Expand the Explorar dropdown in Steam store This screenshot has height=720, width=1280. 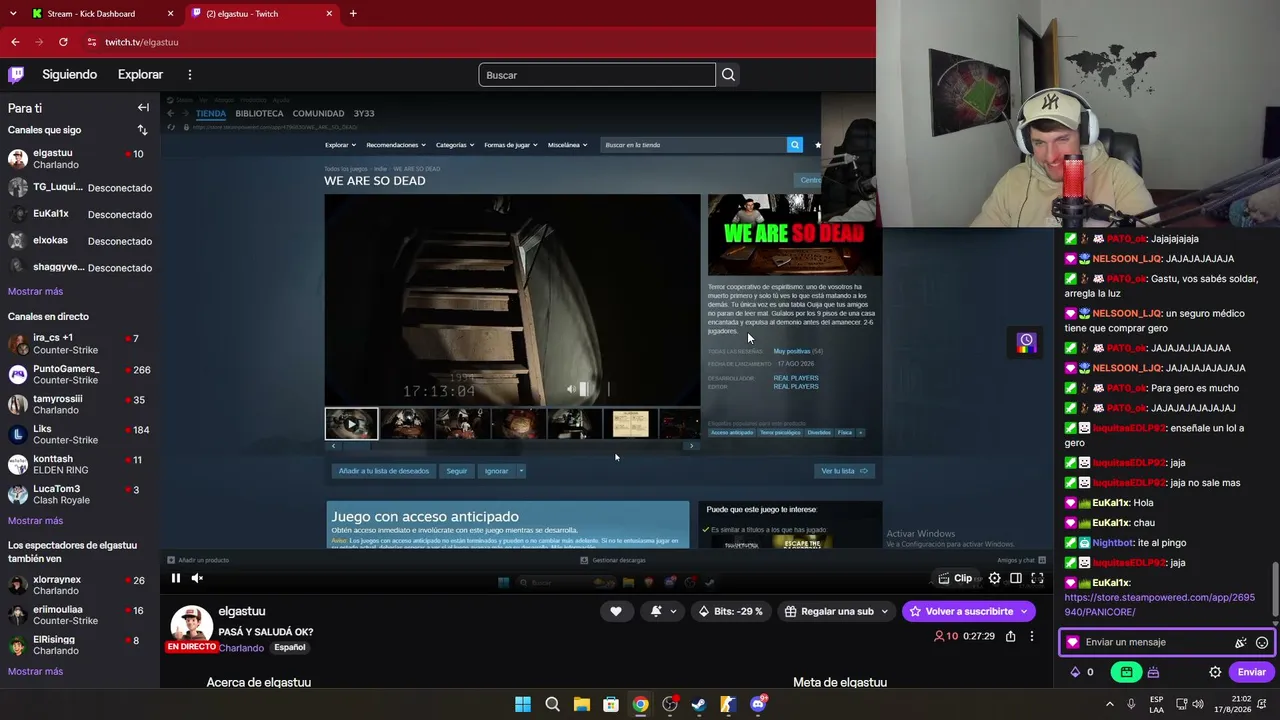tap(339, 145)
